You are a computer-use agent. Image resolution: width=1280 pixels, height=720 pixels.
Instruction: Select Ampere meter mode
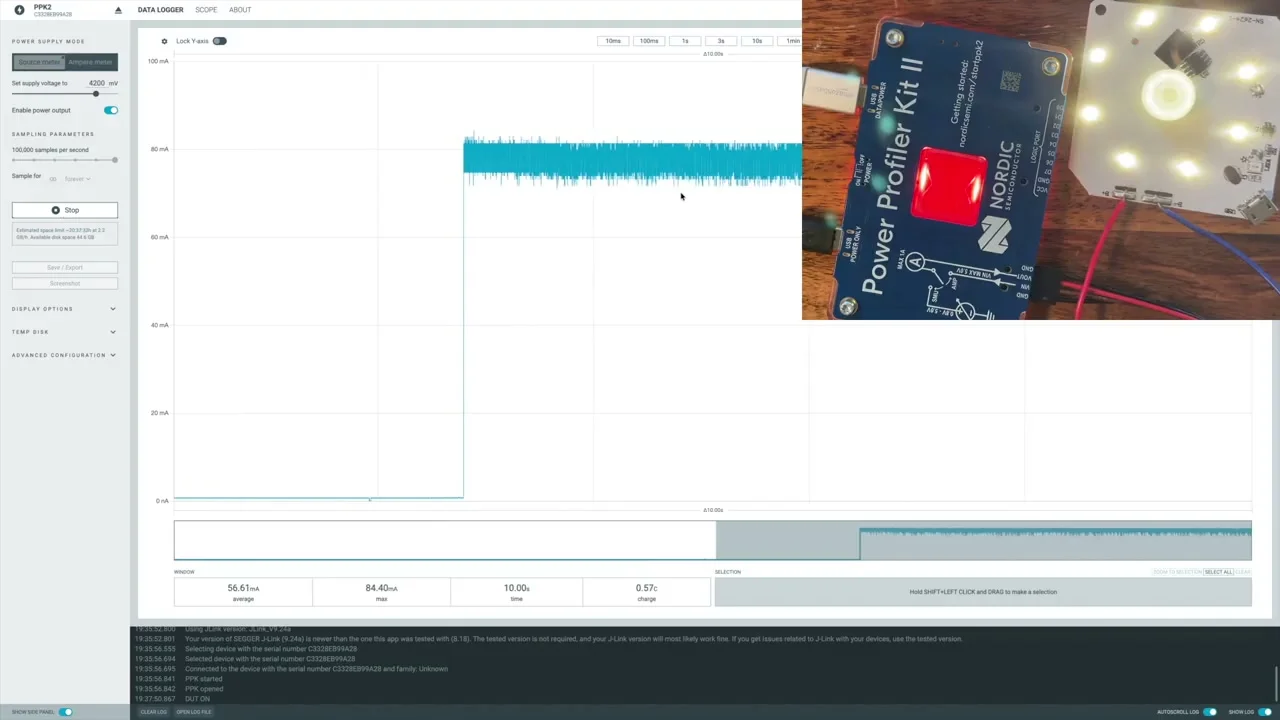click(91, 62)
